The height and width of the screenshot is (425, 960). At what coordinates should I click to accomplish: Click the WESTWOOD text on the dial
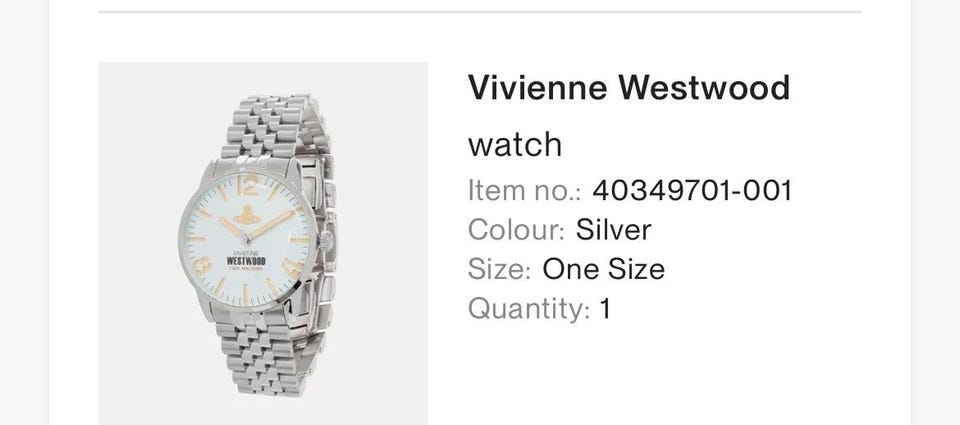coord(246,261)
